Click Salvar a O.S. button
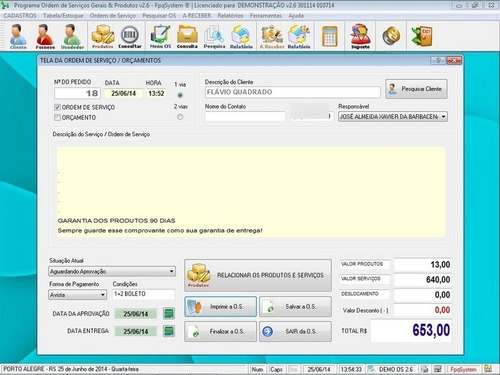The width and height of the screenshot is (500, 375). (x=295, y=306)
